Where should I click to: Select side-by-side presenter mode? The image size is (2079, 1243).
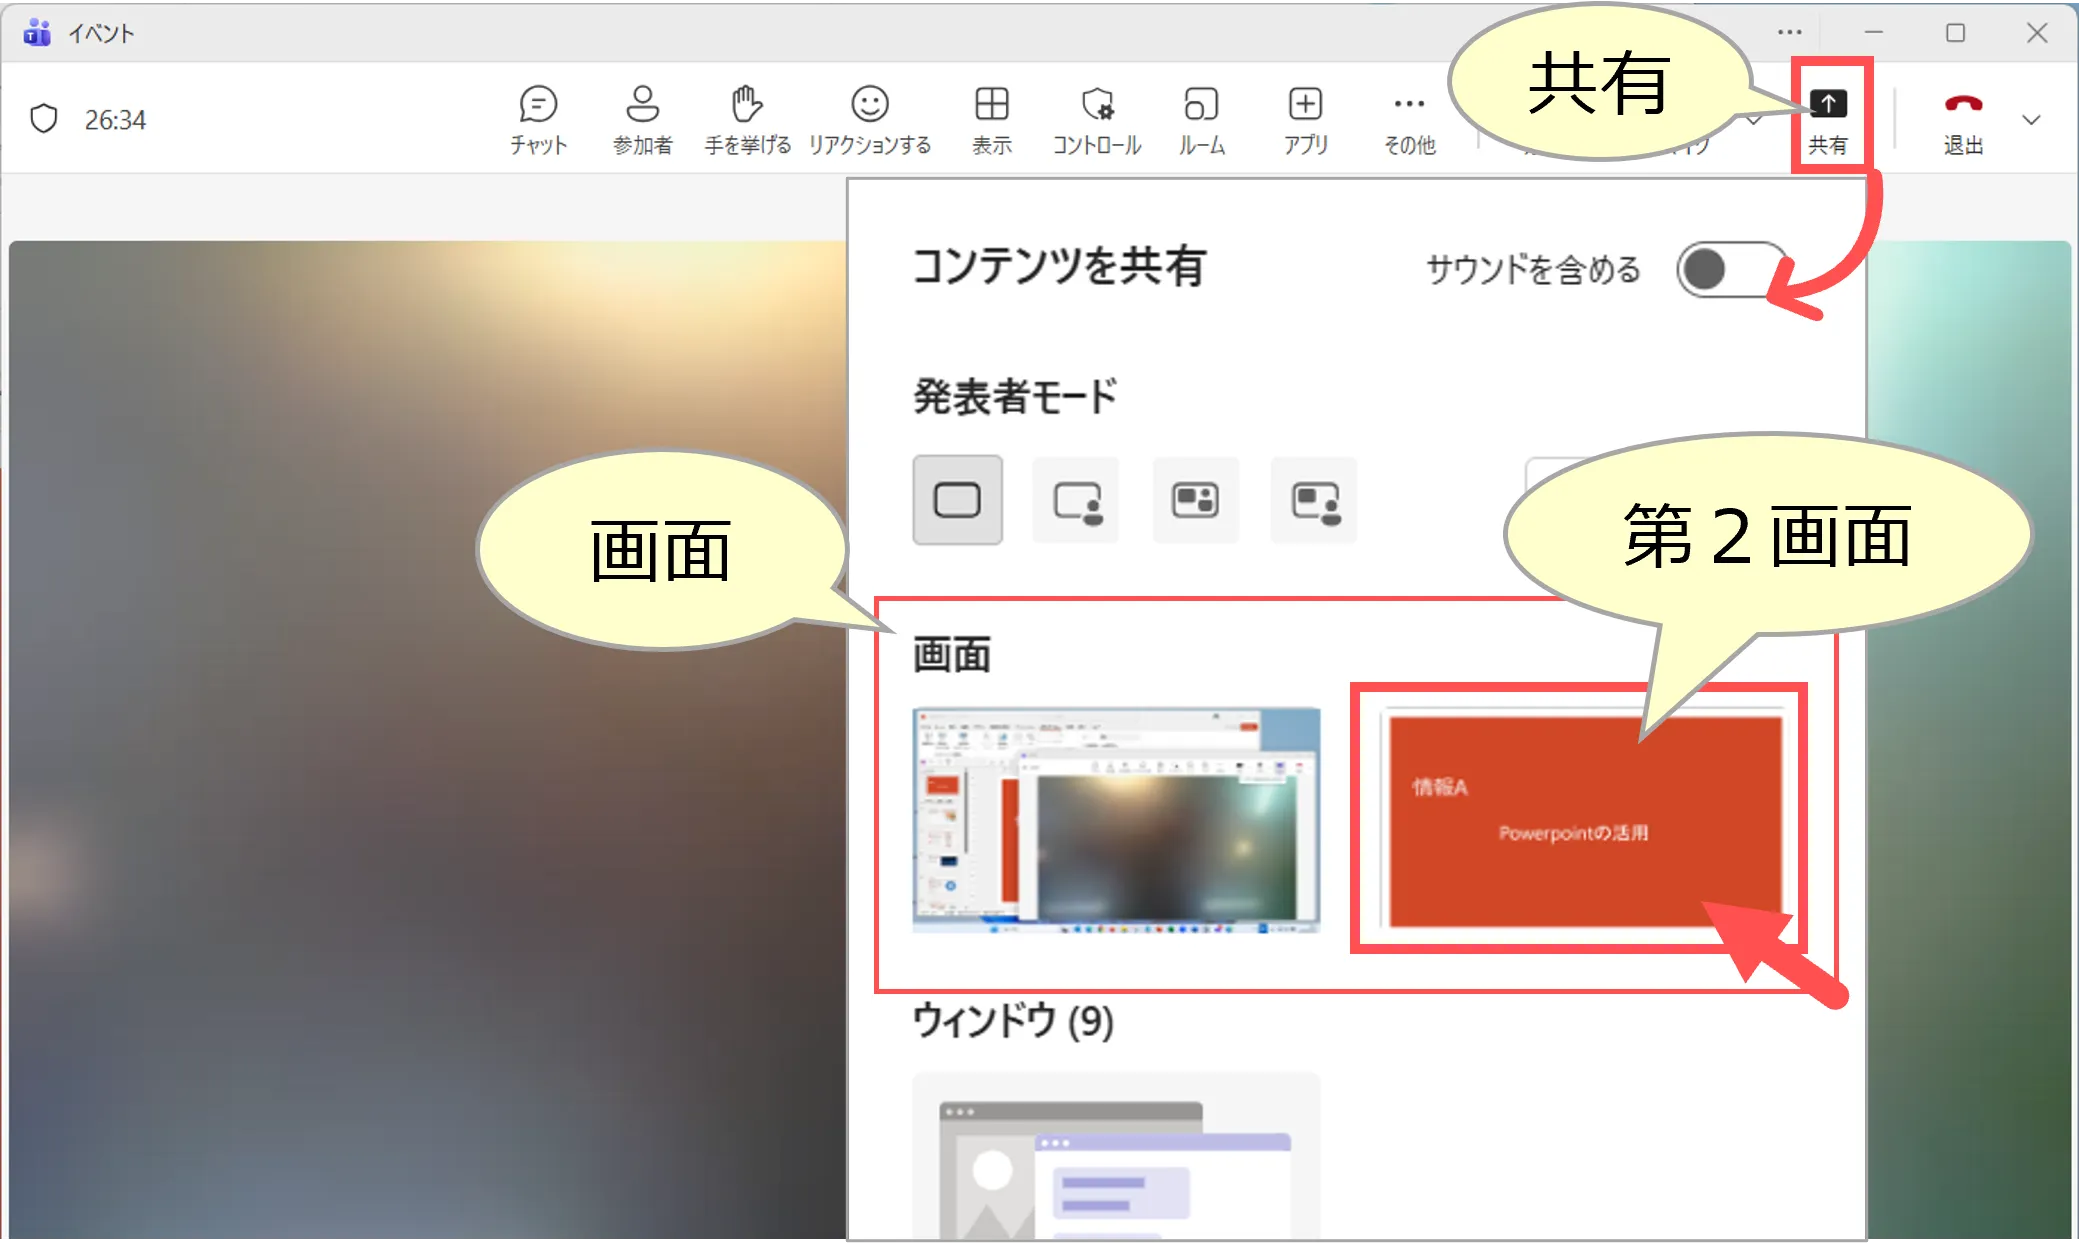[1195, 500]
